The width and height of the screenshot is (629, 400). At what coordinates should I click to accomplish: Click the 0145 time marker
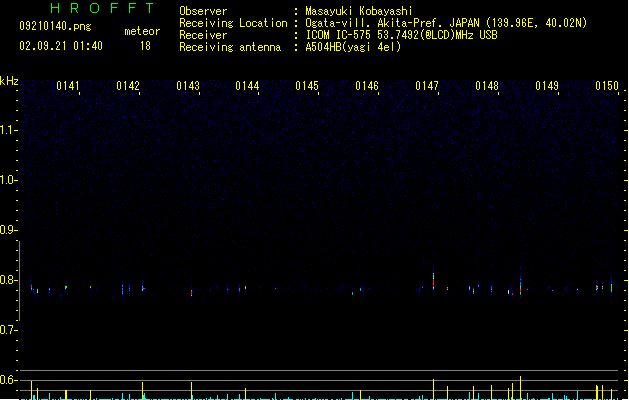(307, 86)
